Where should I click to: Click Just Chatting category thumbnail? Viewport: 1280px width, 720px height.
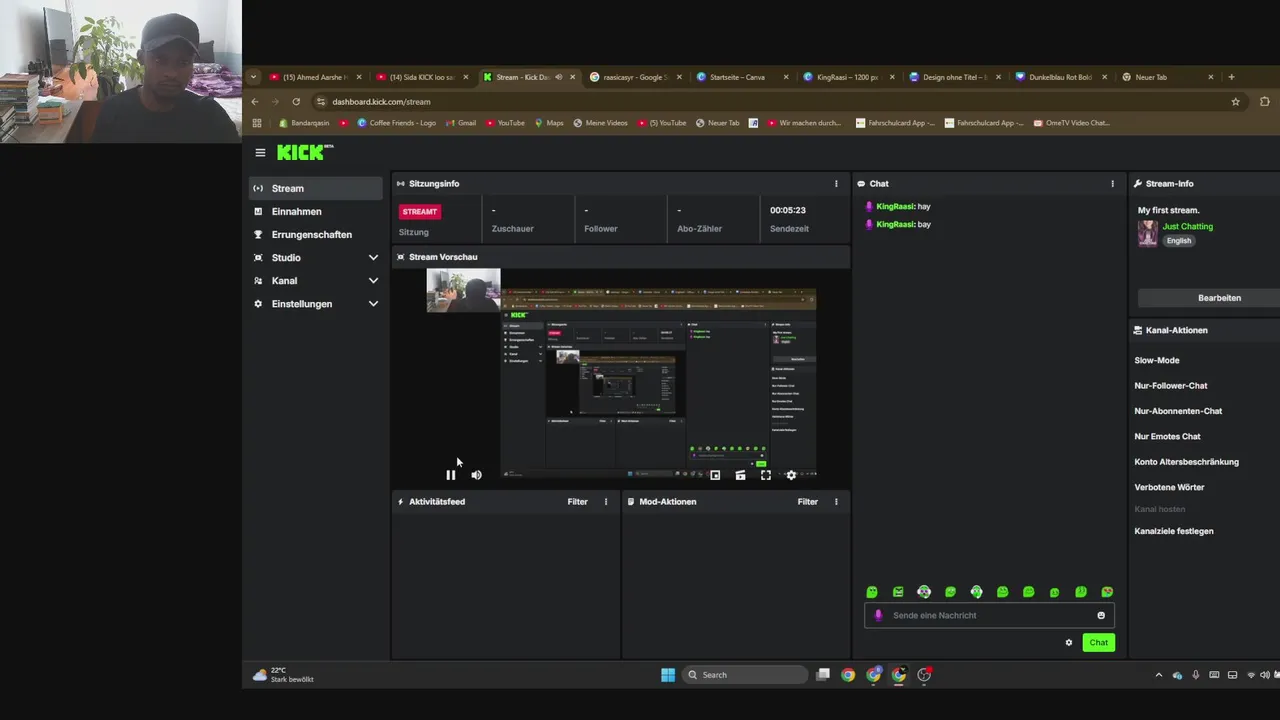1148,233
